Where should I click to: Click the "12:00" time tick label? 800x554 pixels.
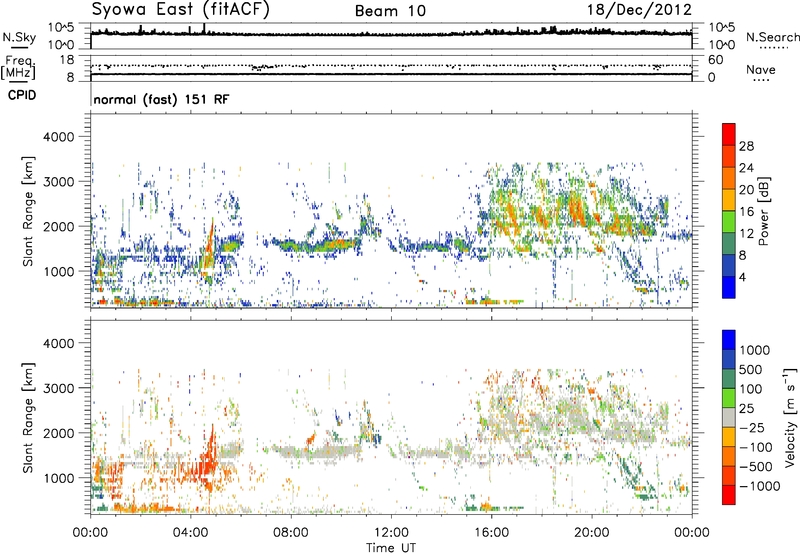pos(391,533)
